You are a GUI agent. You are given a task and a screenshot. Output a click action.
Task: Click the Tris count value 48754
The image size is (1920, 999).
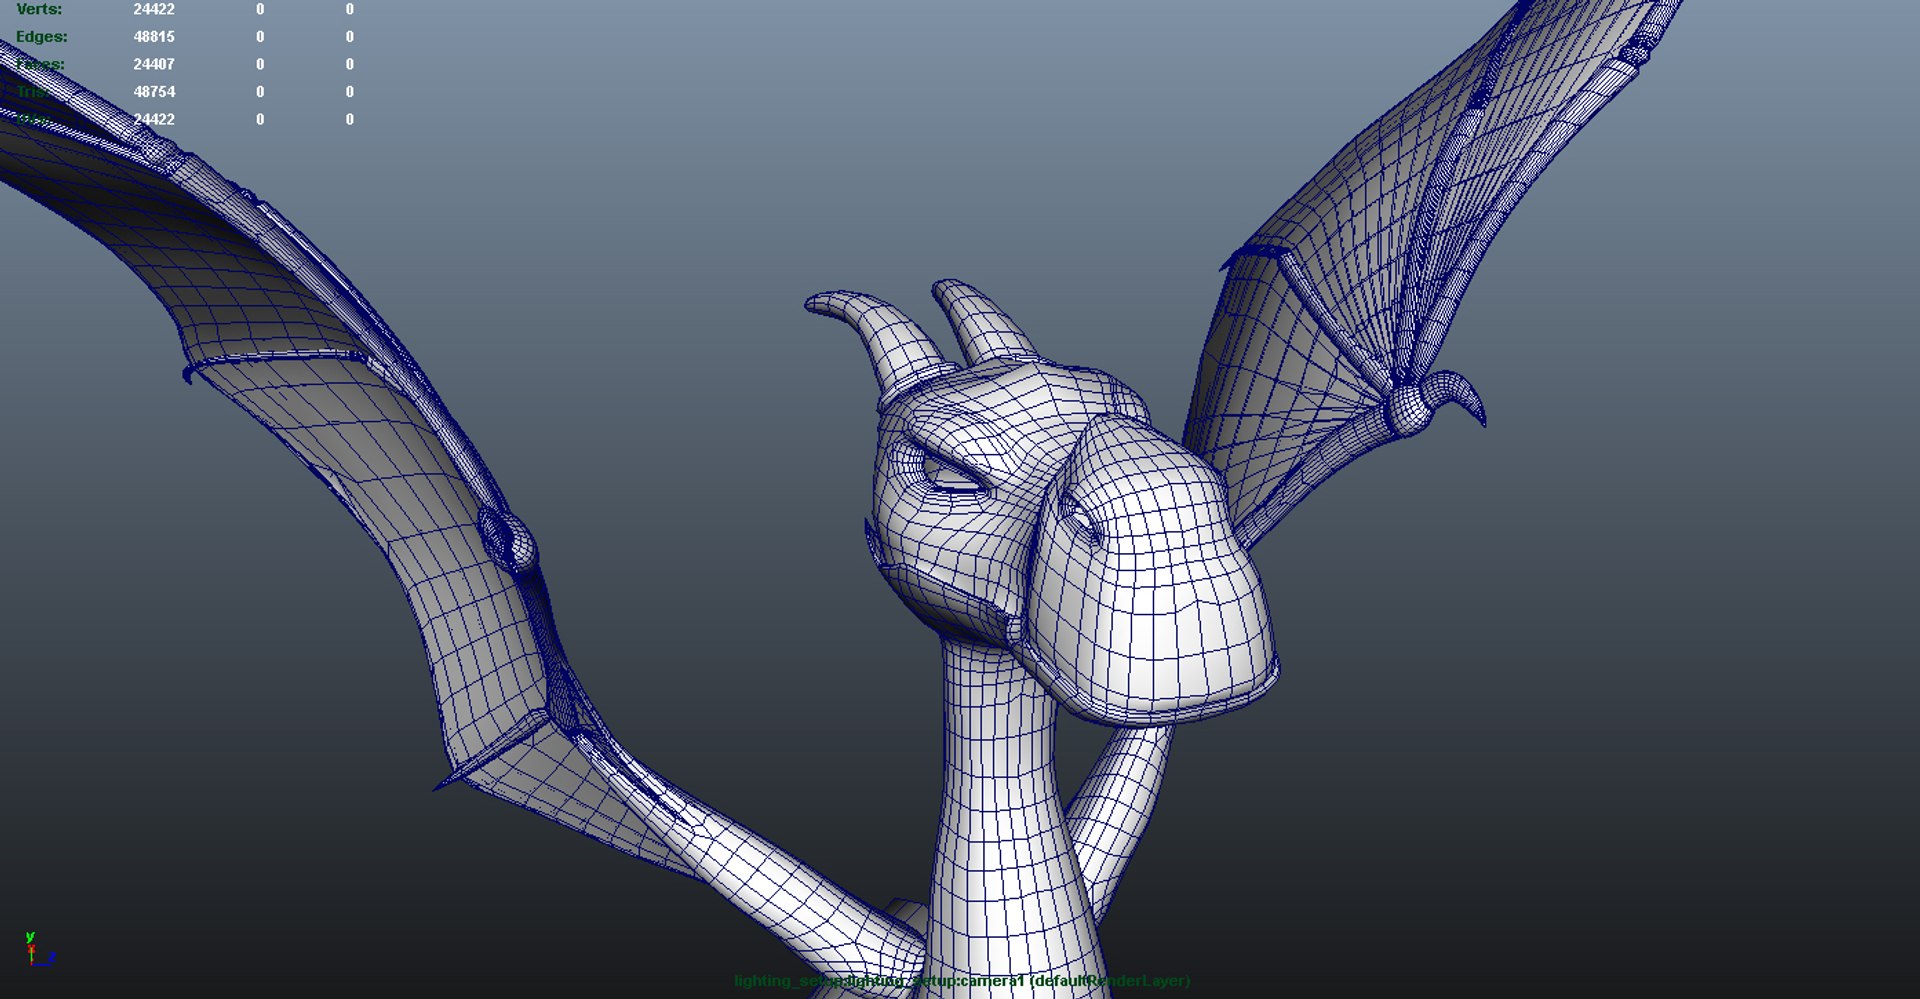pyautogui.click(x=154, y=92)
